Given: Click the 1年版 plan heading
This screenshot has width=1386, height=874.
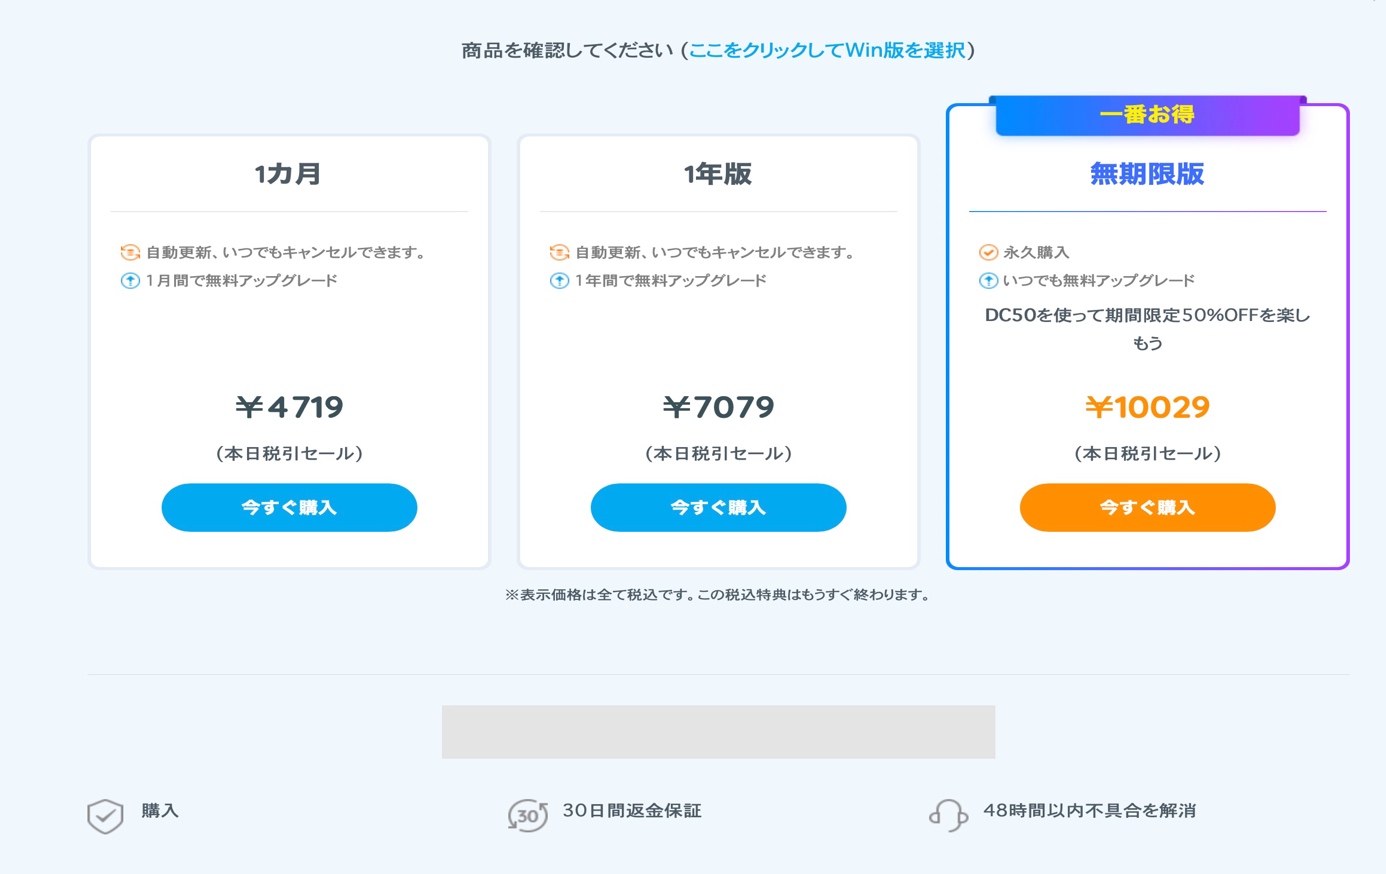Looking at the screenshot, I should point(718,174).
